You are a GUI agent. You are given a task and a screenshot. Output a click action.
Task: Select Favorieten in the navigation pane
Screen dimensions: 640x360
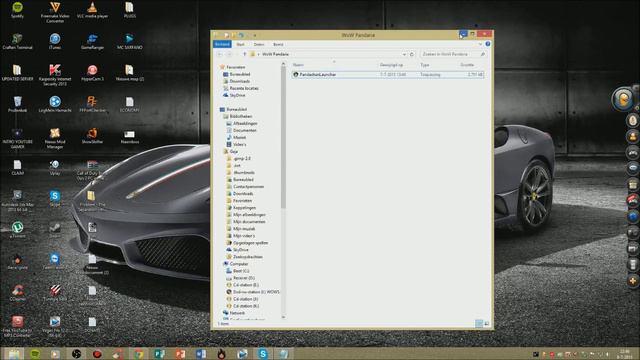236,67
